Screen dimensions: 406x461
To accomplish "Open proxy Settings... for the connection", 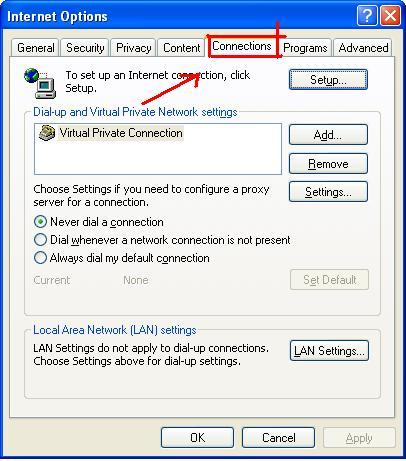I will coord(328,192).
